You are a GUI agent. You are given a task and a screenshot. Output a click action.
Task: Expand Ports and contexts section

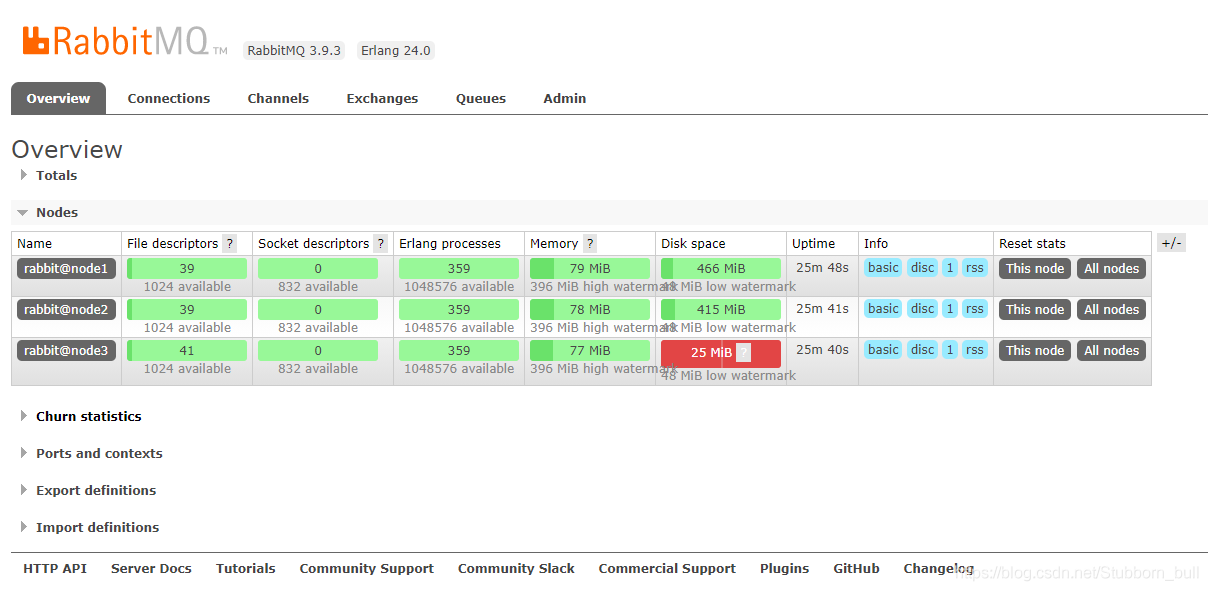[x=98, y=454]
